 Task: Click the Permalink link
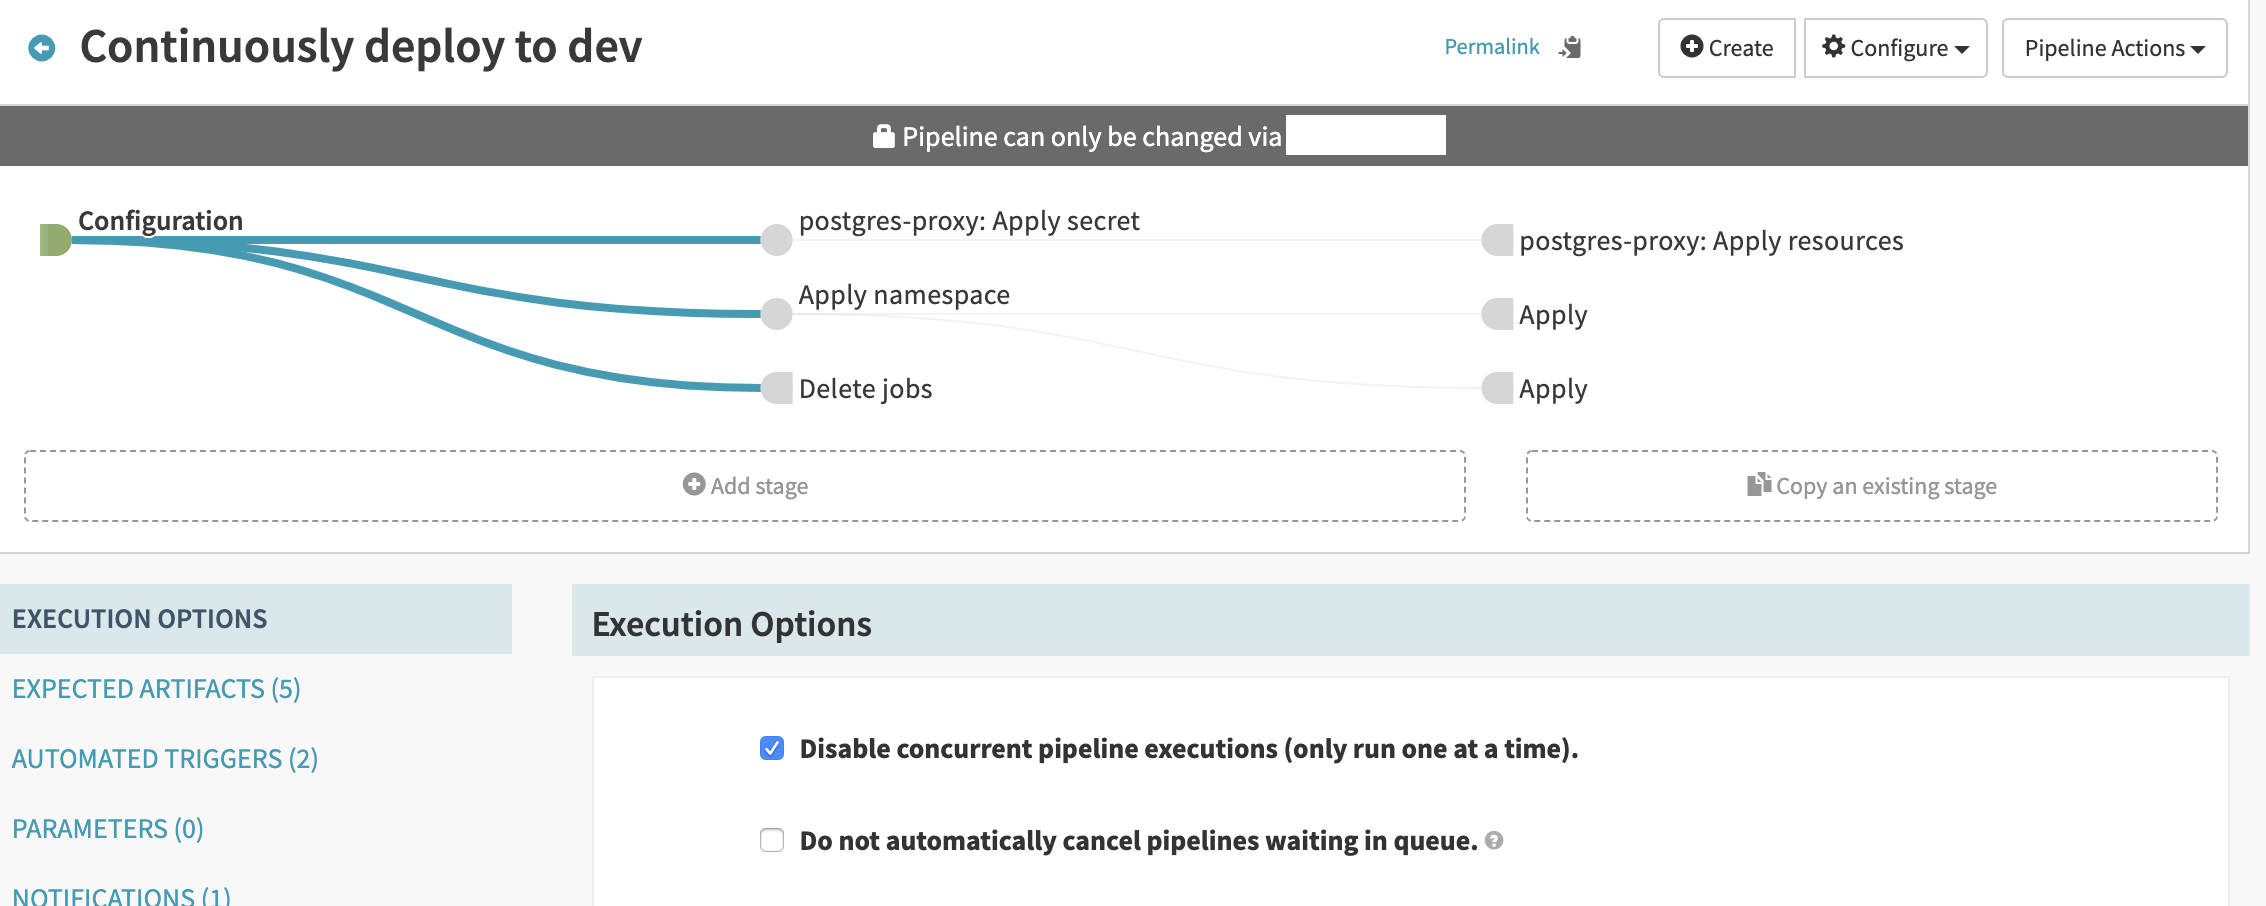tap(1491, 46)
